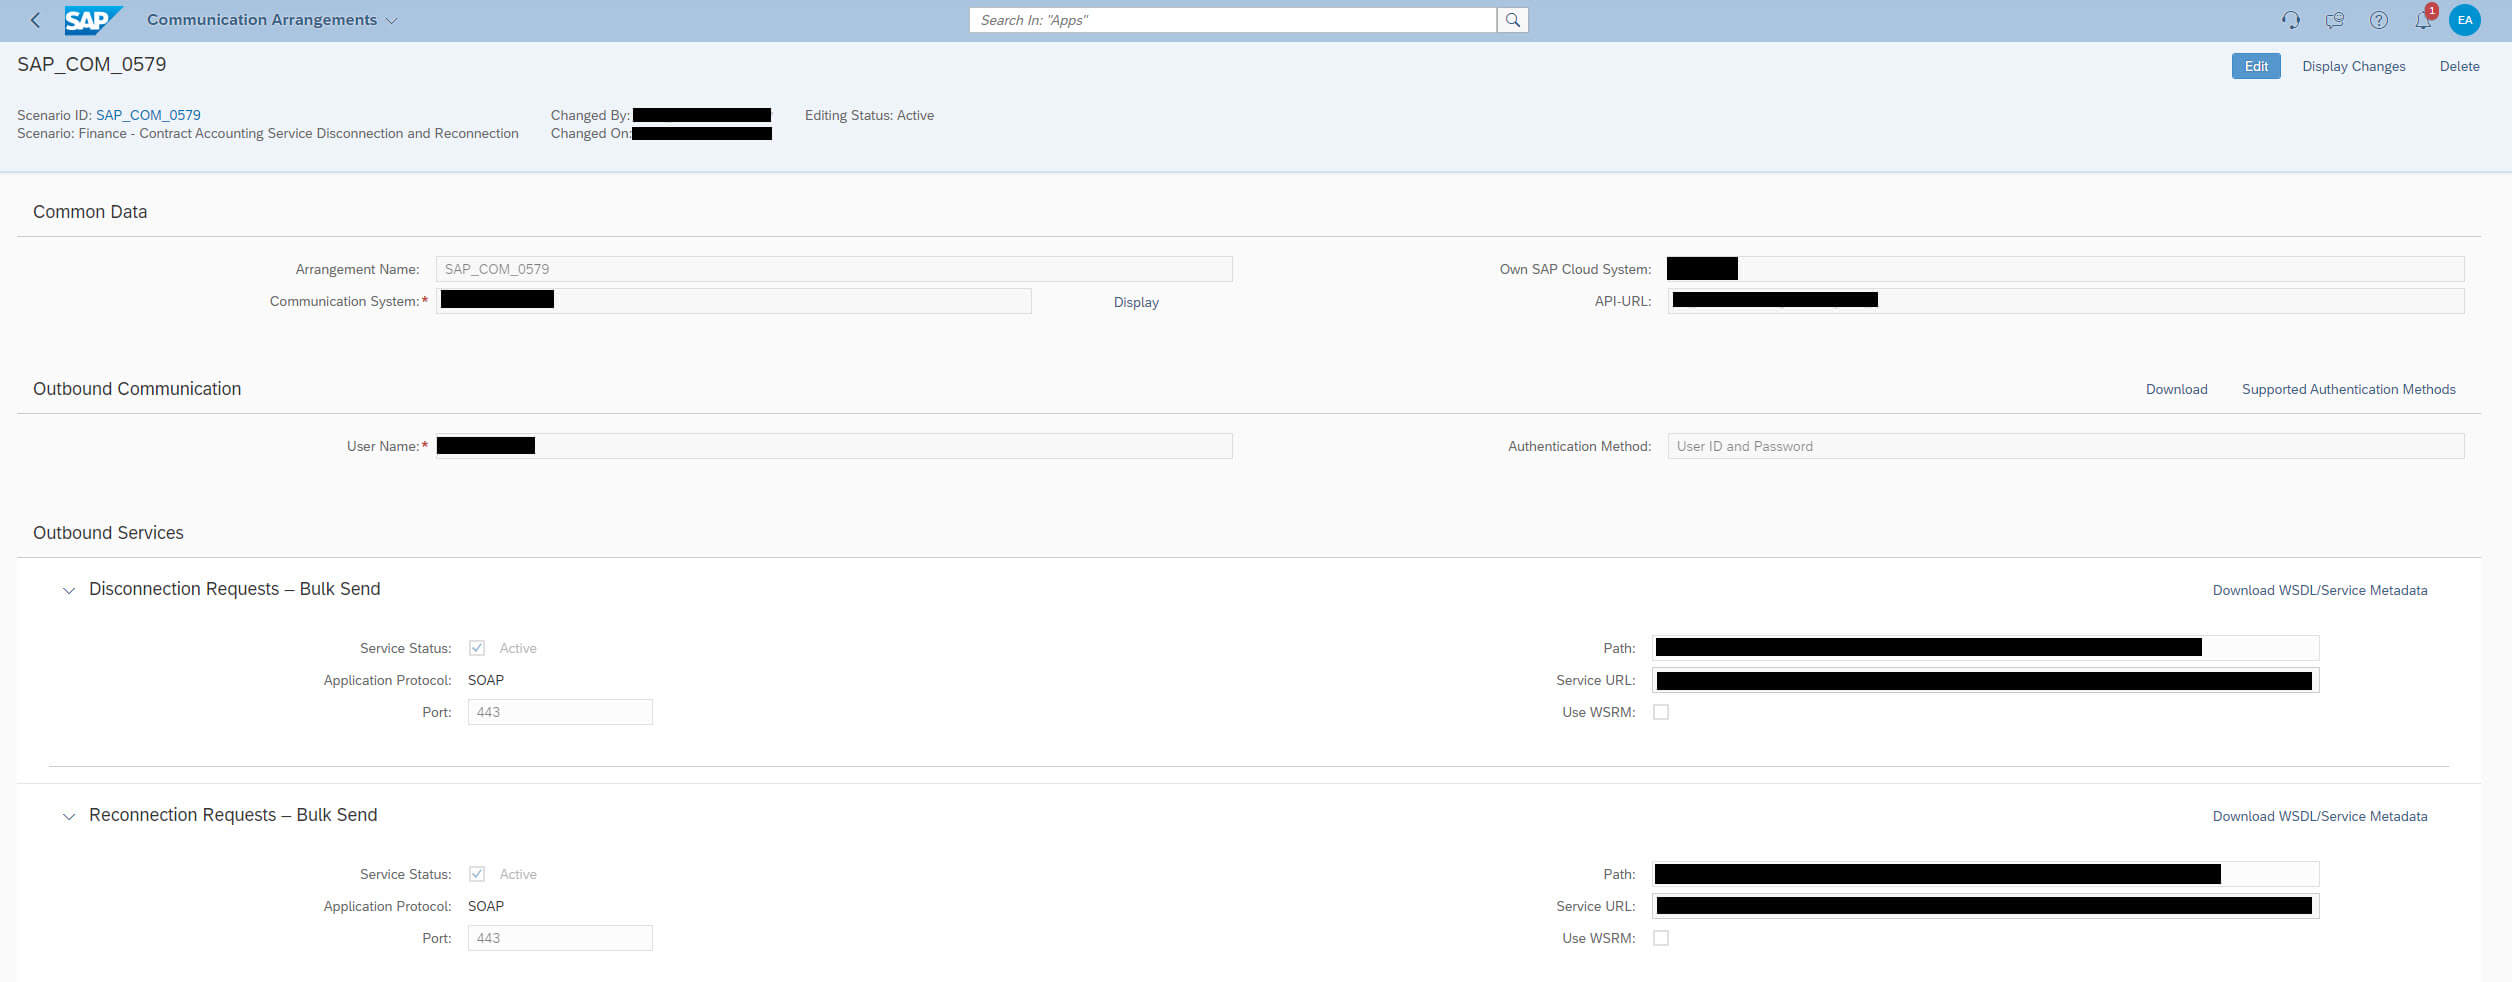The width and height of the screenshot is (2512, 982).
Task: Click the Search In Apps field
Action: 1232,20
